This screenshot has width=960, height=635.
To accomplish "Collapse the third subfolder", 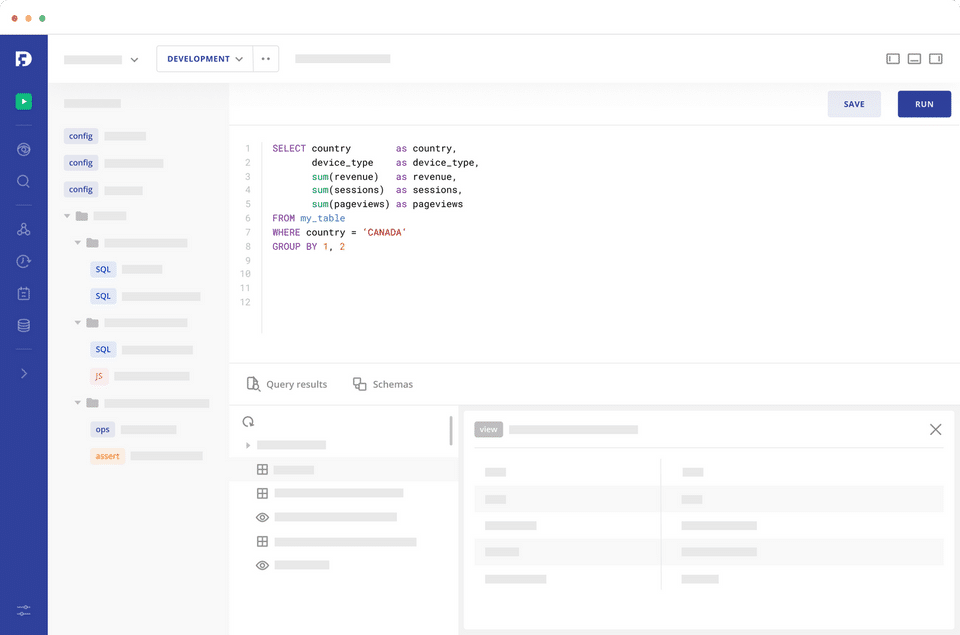I will (x=78, y=403).
